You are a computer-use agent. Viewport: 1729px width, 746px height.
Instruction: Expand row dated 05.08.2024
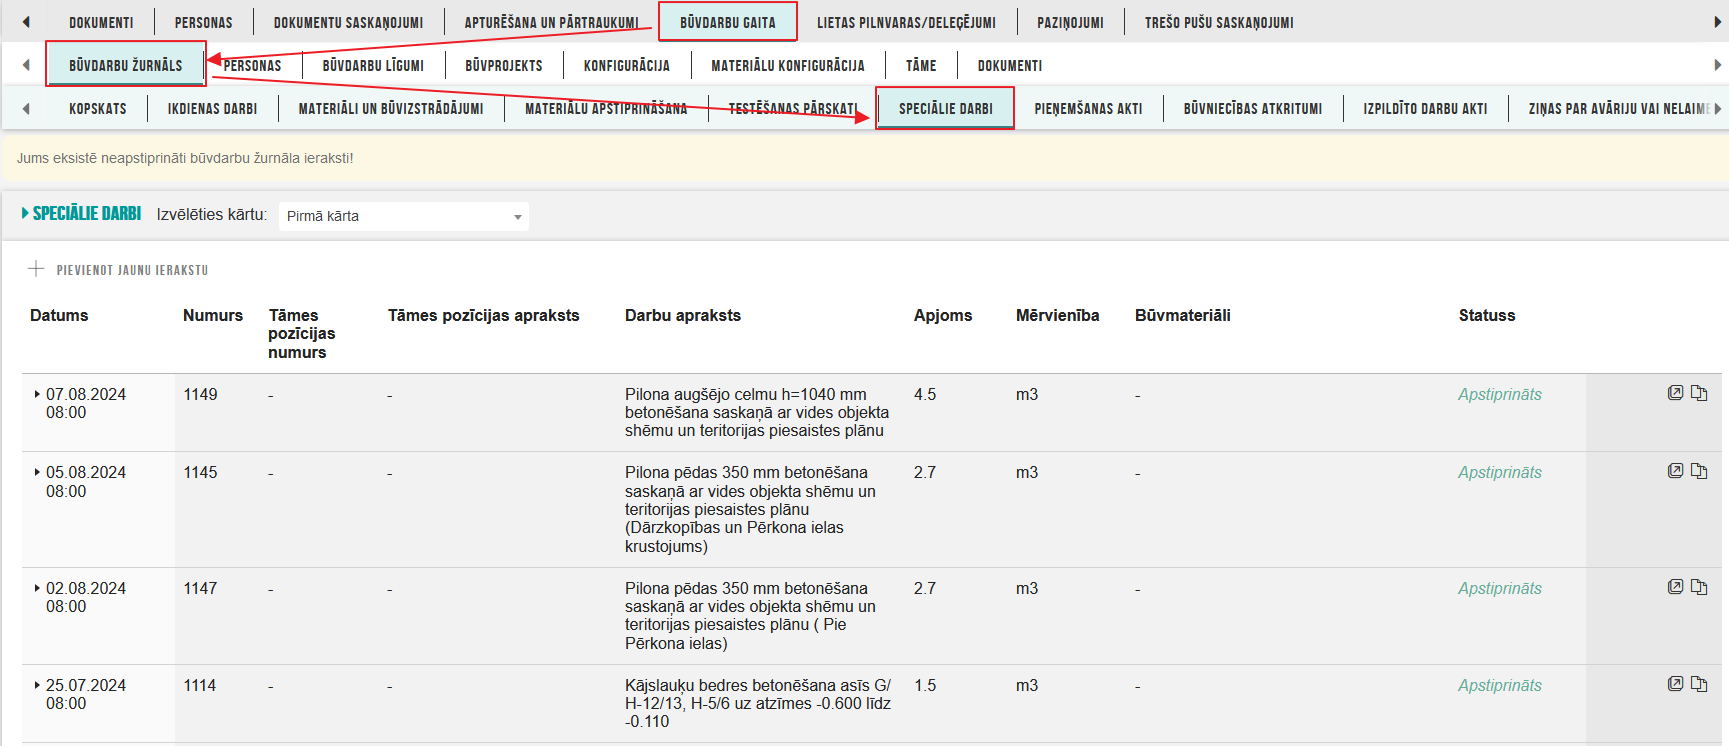pyautogui.click(x=37, y=472)
